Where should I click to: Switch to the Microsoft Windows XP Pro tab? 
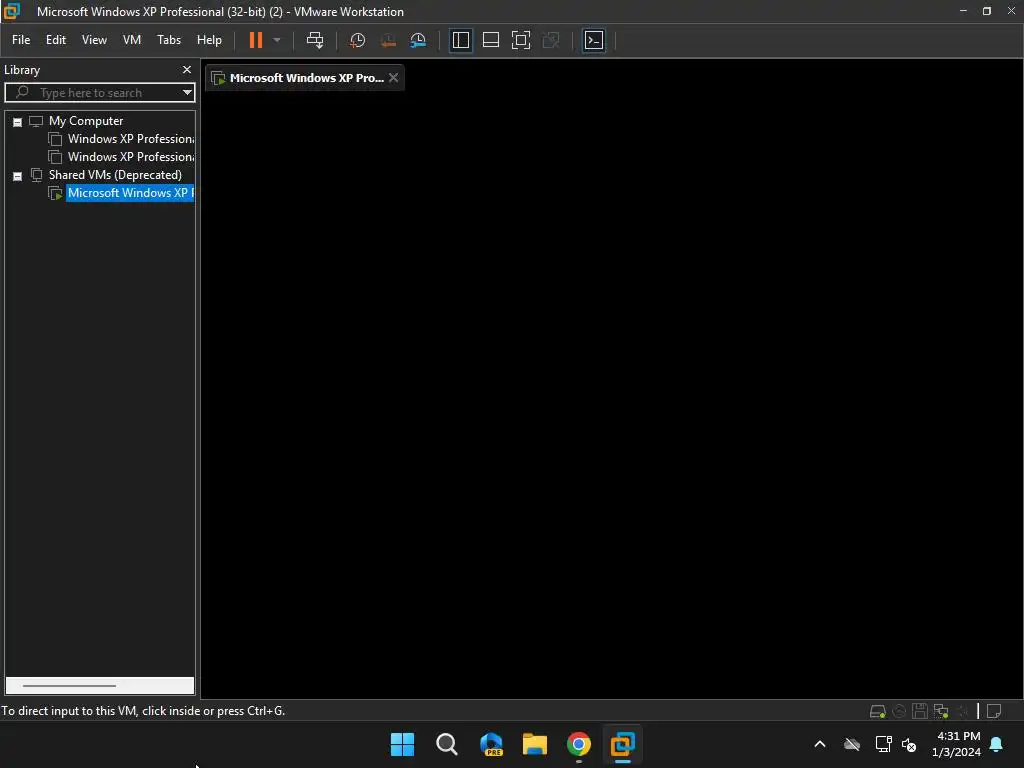(306, 78)
